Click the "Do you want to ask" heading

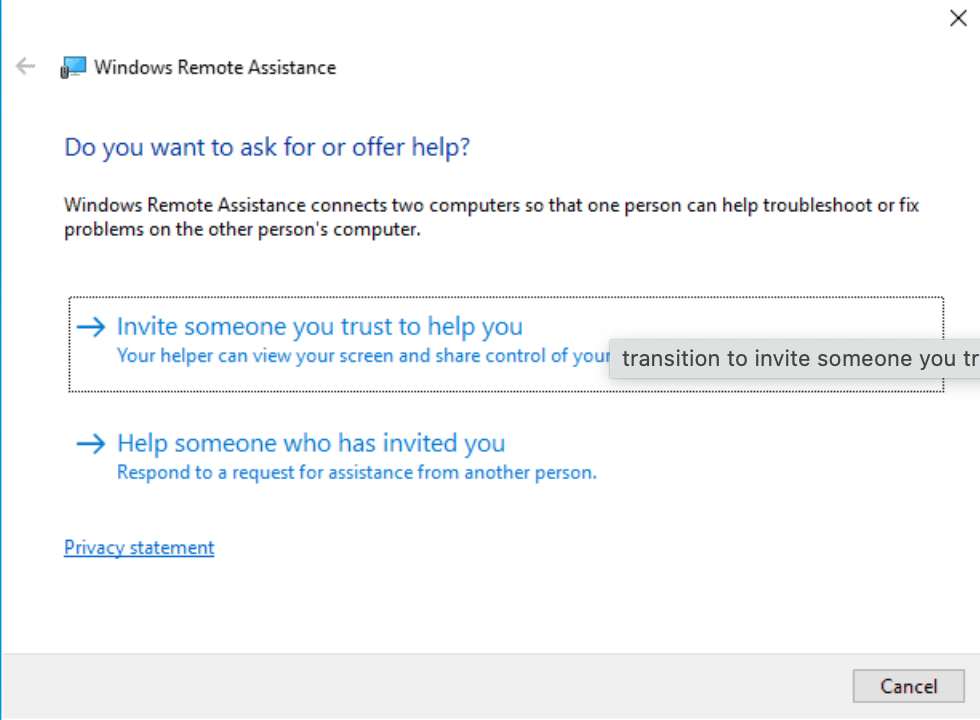click(x=267, y=148)
